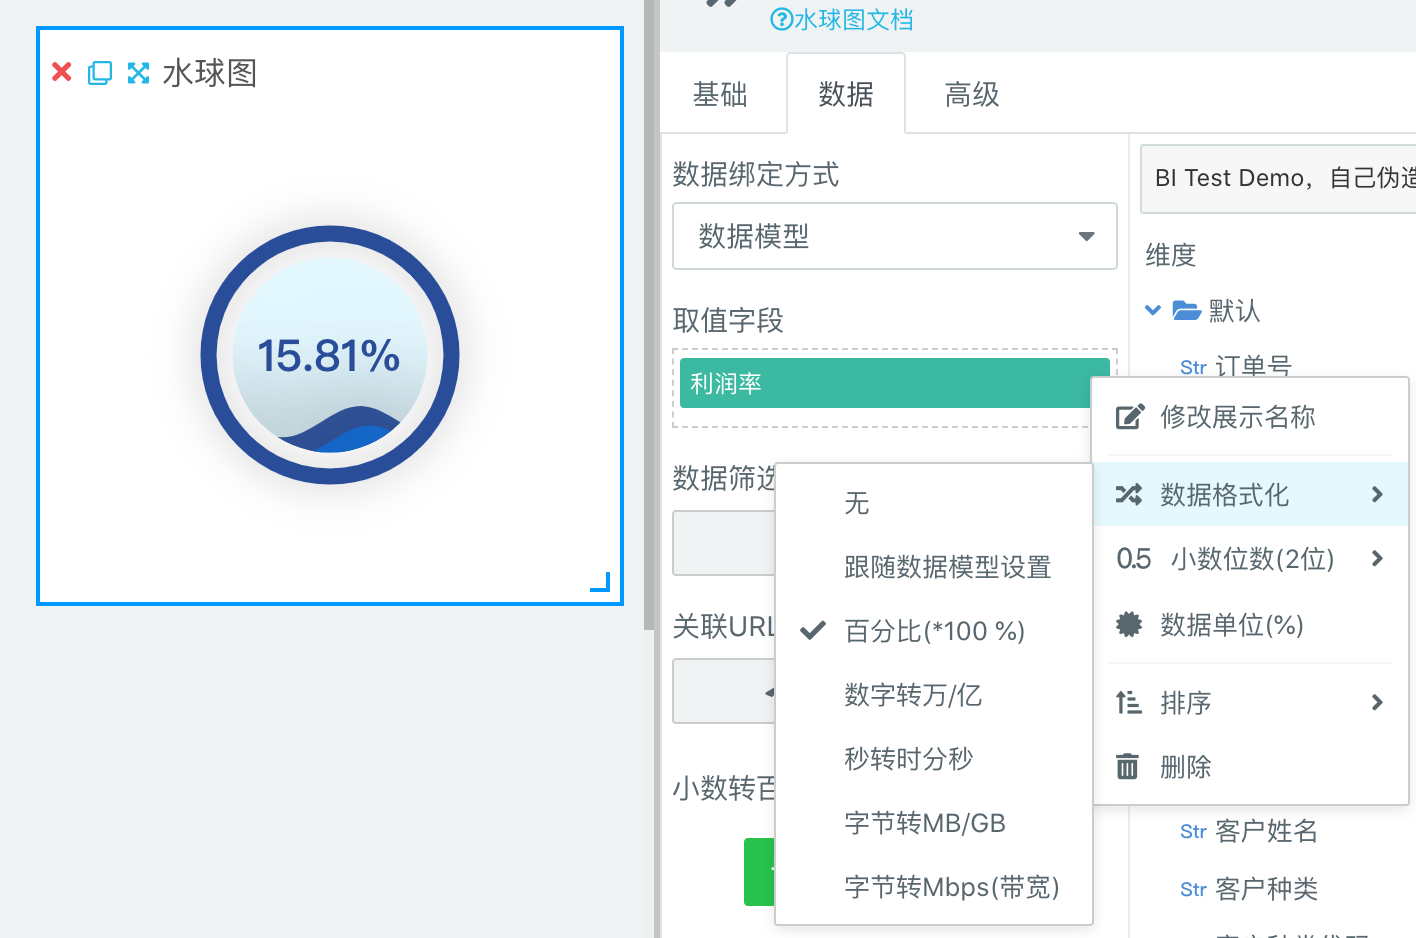Click the checkmark beside 百分比(*100 %)

(813, 630)
